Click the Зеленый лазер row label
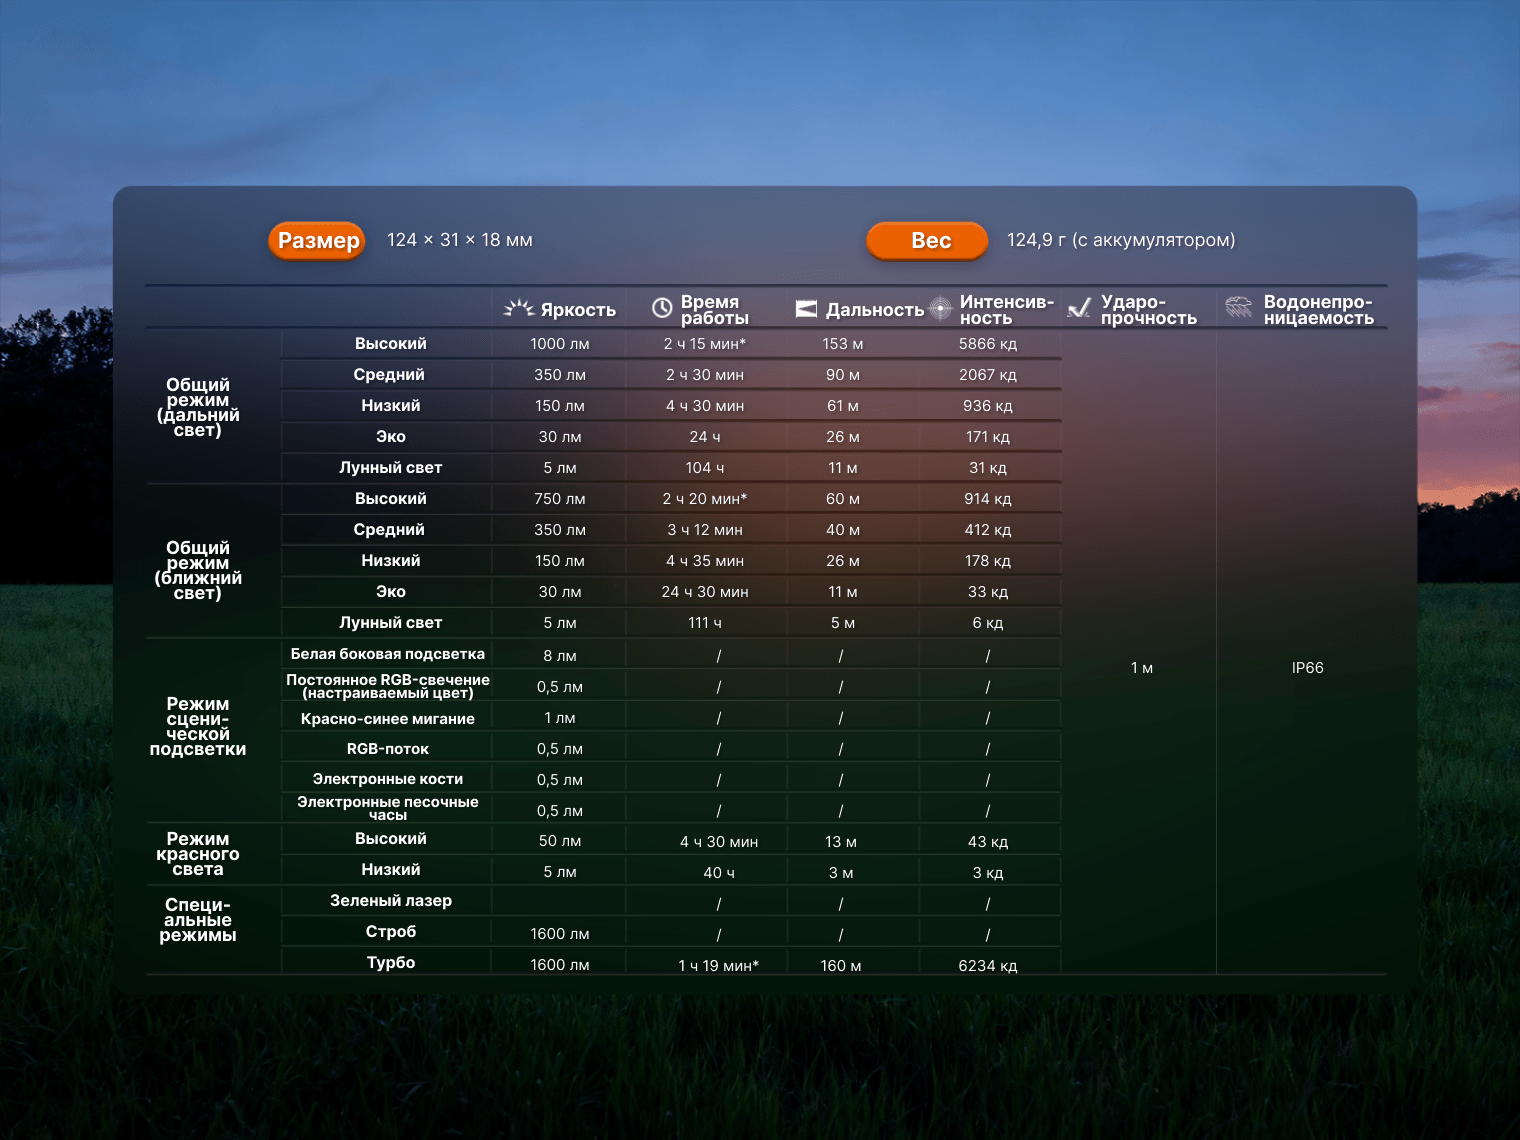This screenshot has width=1520, height=1140. coord(391,901)
